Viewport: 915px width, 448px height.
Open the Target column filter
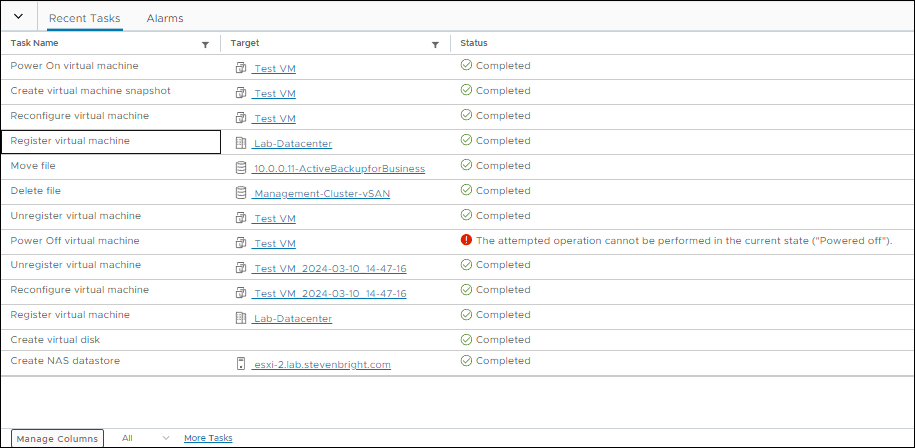click(x=435, y=44)
